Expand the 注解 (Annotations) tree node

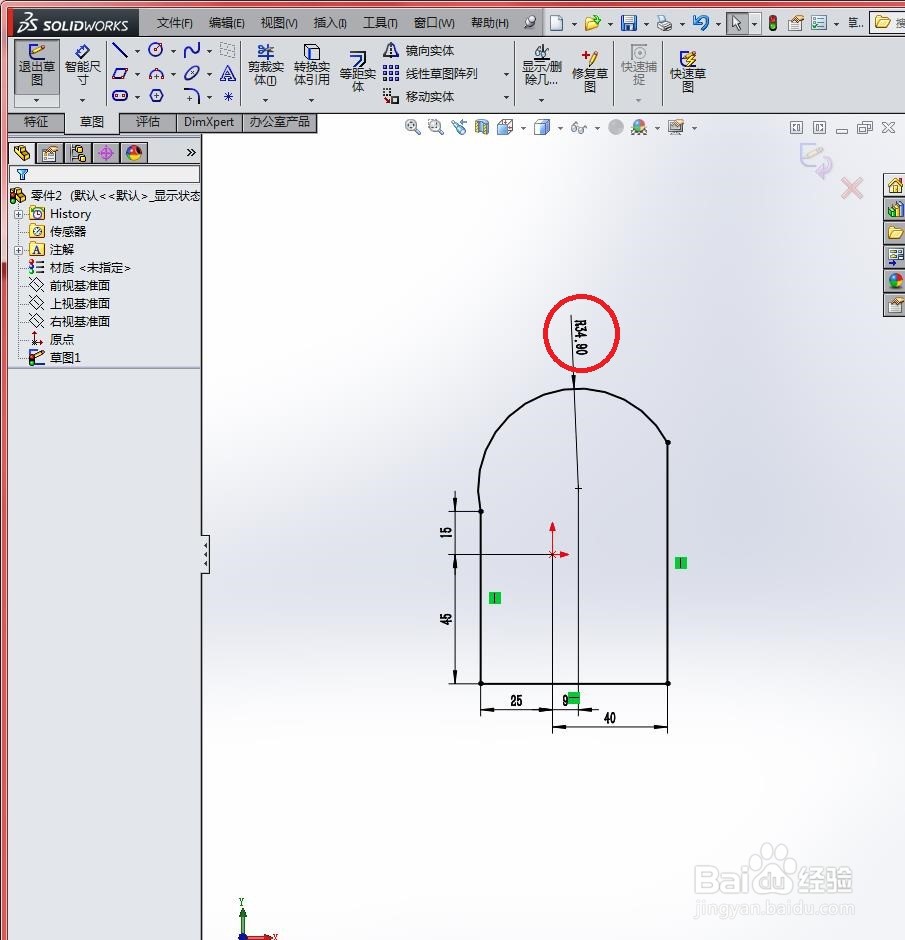coord(19,250)
